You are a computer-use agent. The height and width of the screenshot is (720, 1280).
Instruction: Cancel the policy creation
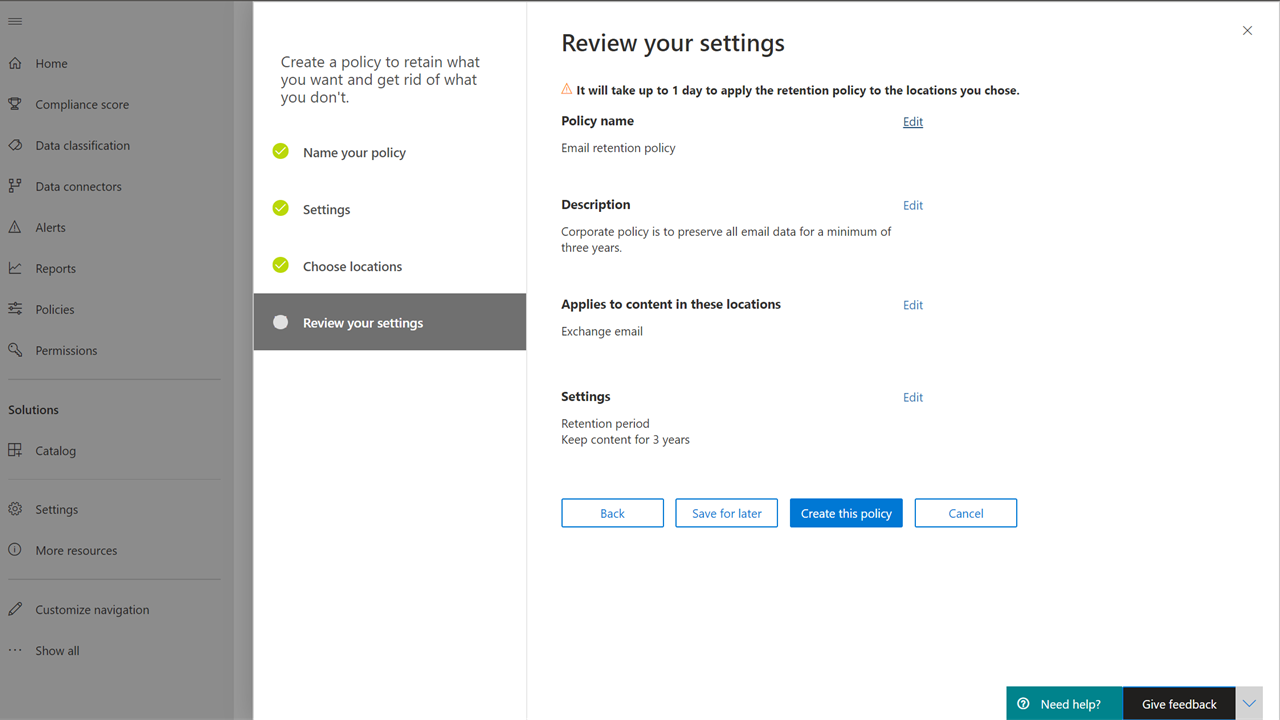pyautogui.click(x=966, y=513)
